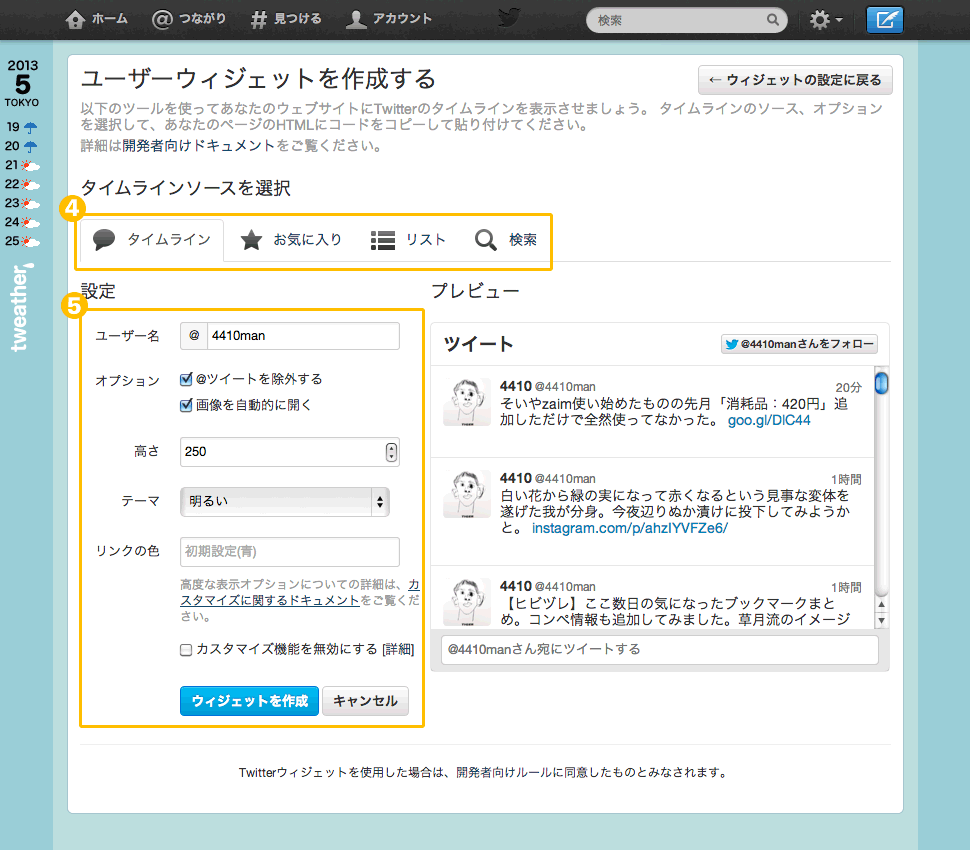Click the Home house icon

(75, 20)
